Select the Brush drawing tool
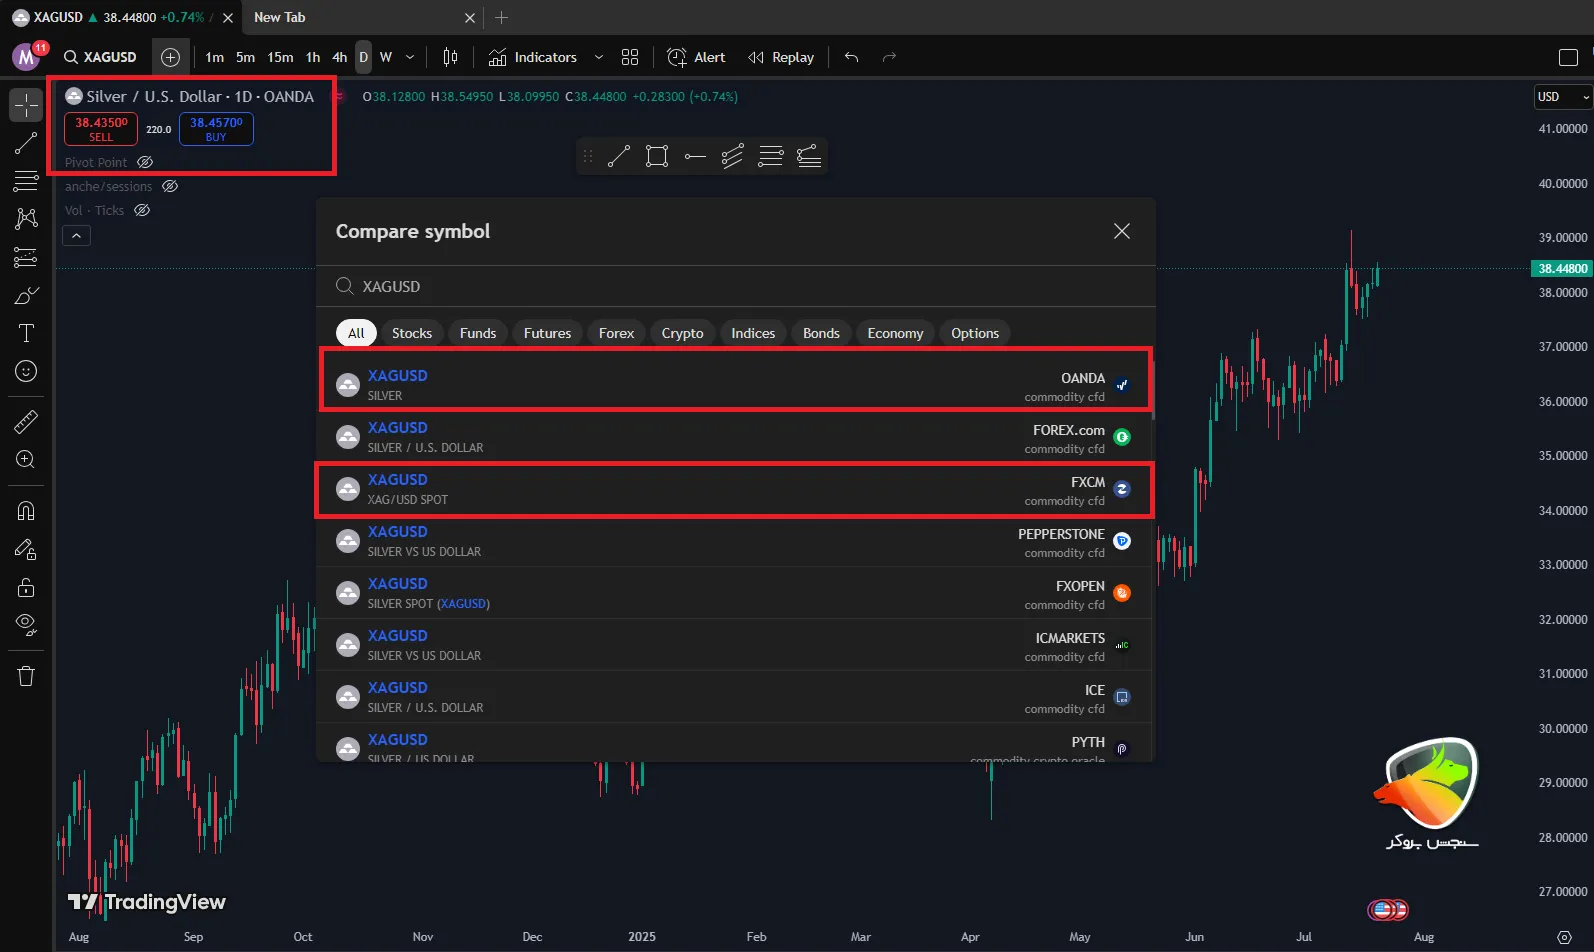The width and height of the screenshot is (1594, 952). [x=26, y=296]
